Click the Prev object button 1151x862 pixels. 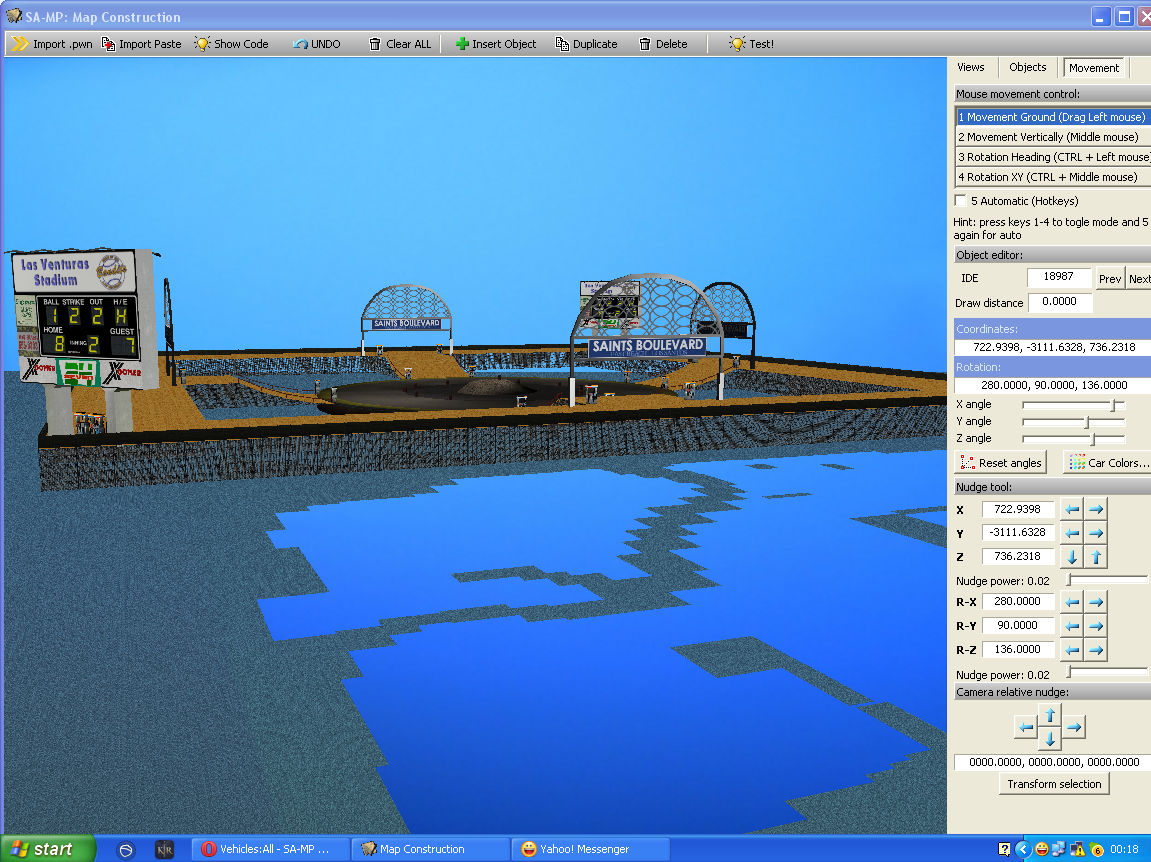[1110, 278]
